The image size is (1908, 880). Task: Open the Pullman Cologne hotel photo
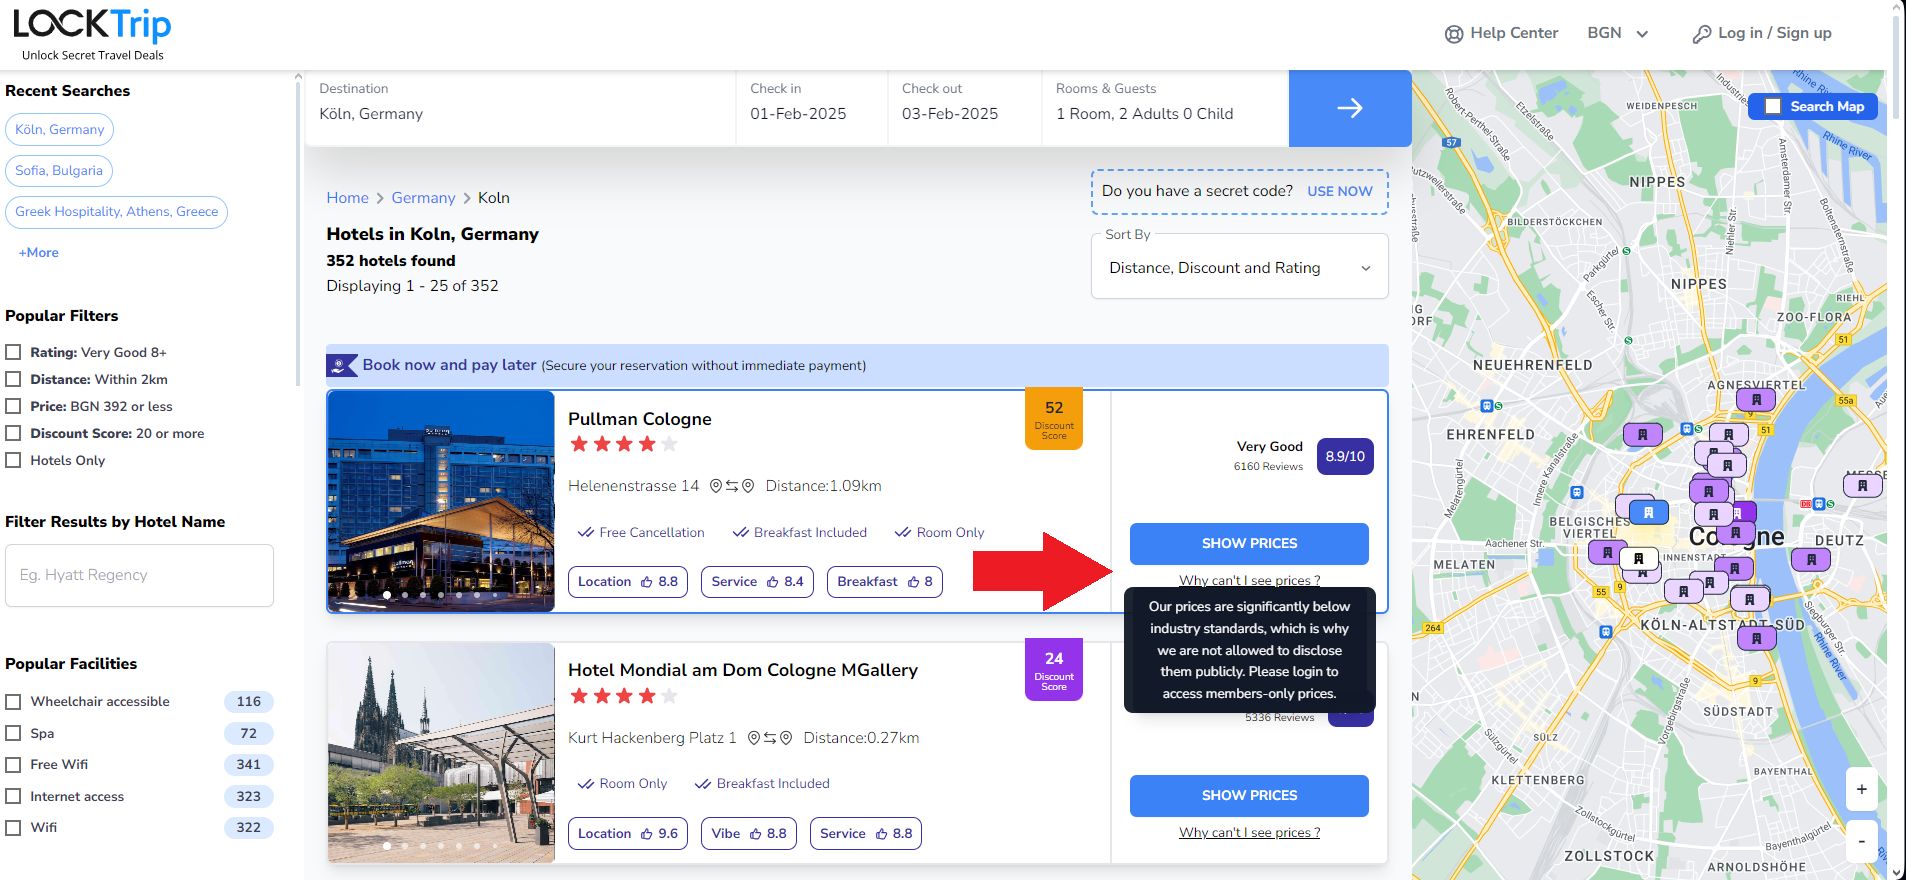click(441, 500)
